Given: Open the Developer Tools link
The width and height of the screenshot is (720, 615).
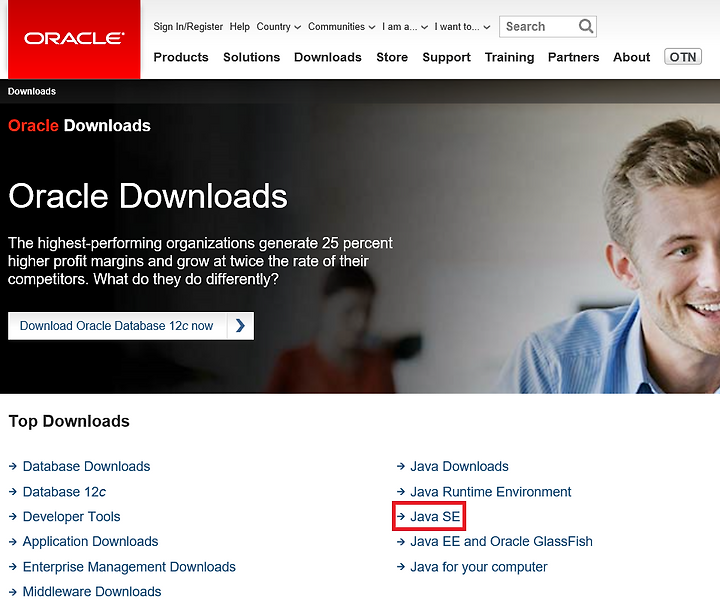Looking at the screenshot, I should point(72,517).
